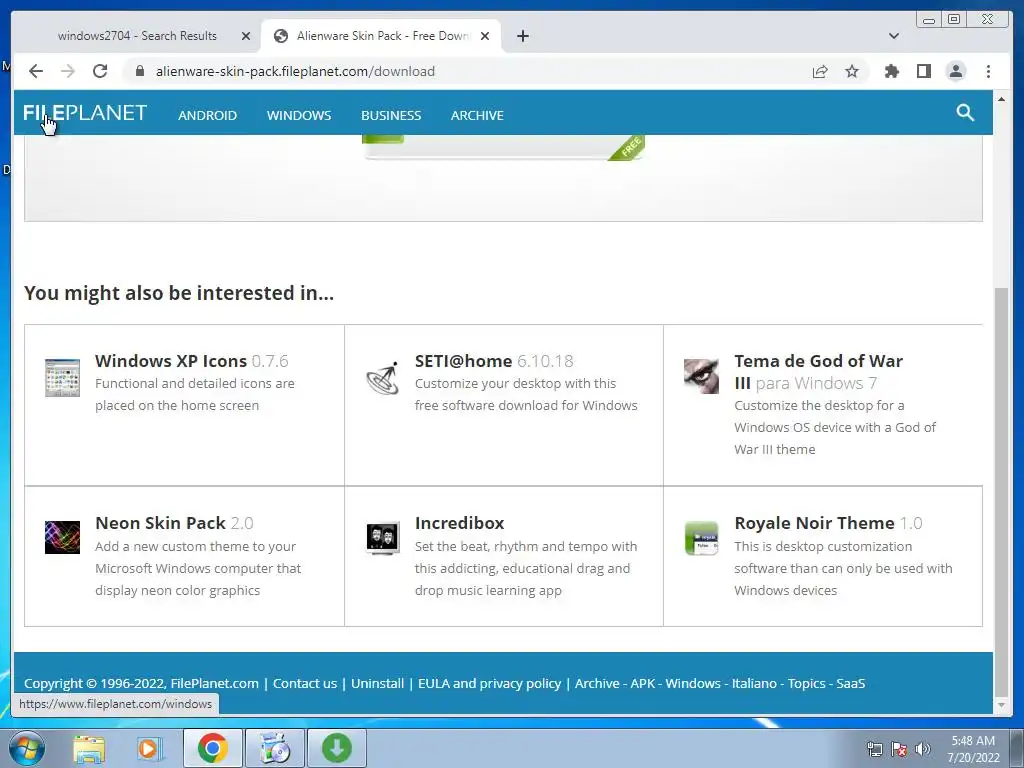This screenshot has height=768, width=1024.
Task: Open the Incredibox thumbnail image
Action: click(383, 539)
